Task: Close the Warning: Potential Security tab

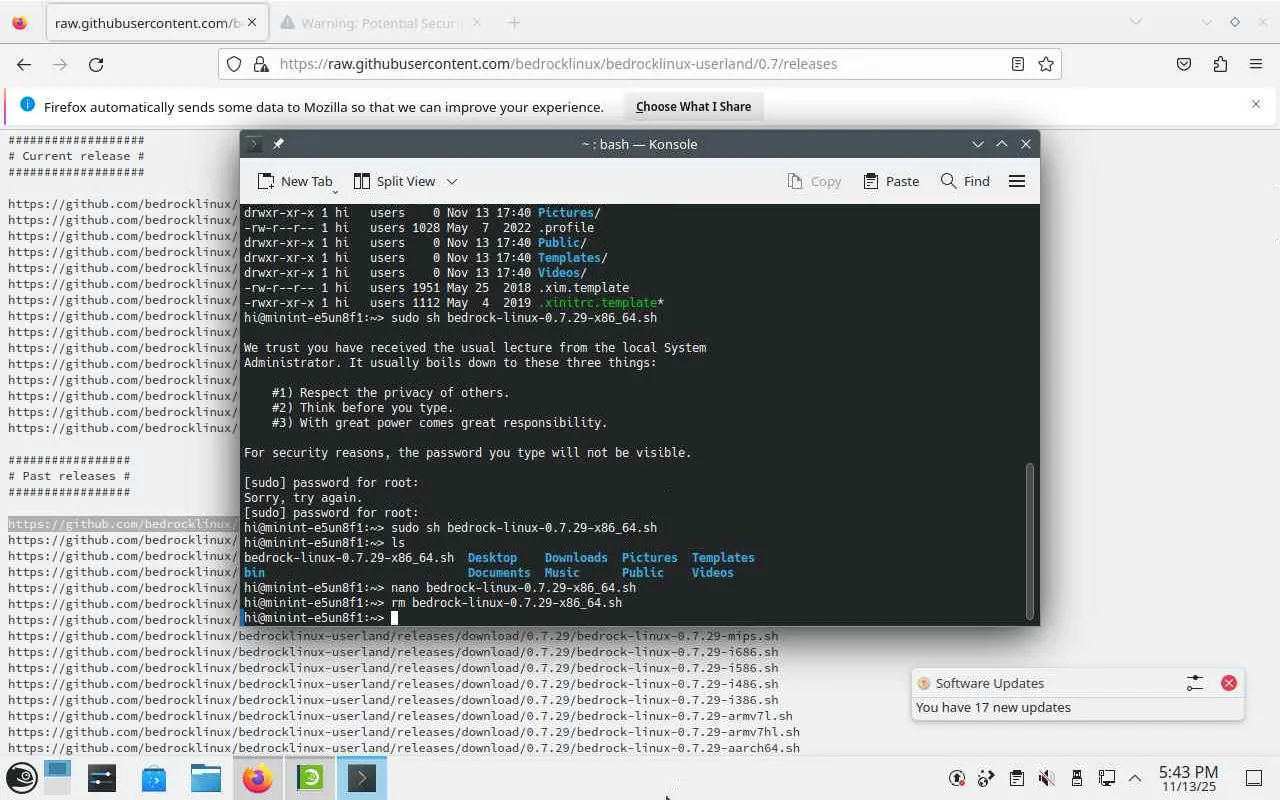Action: pos(475,22)
